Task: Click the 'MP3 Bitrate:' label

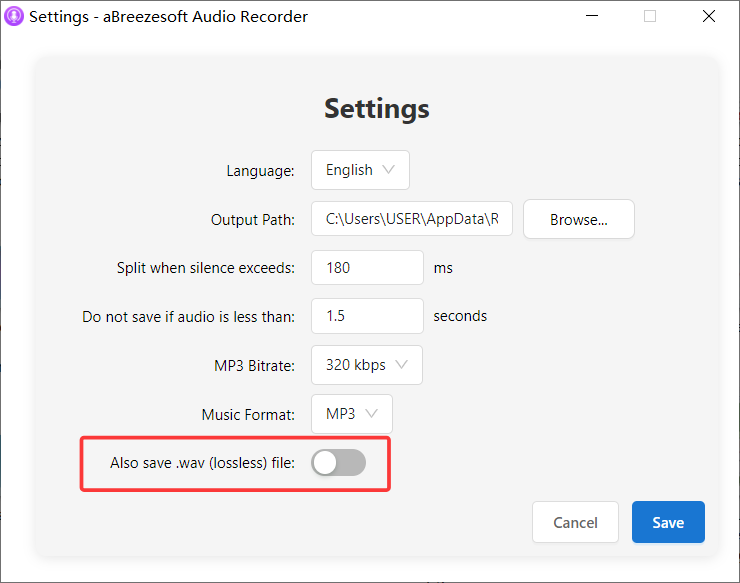Action: point(254,365)
